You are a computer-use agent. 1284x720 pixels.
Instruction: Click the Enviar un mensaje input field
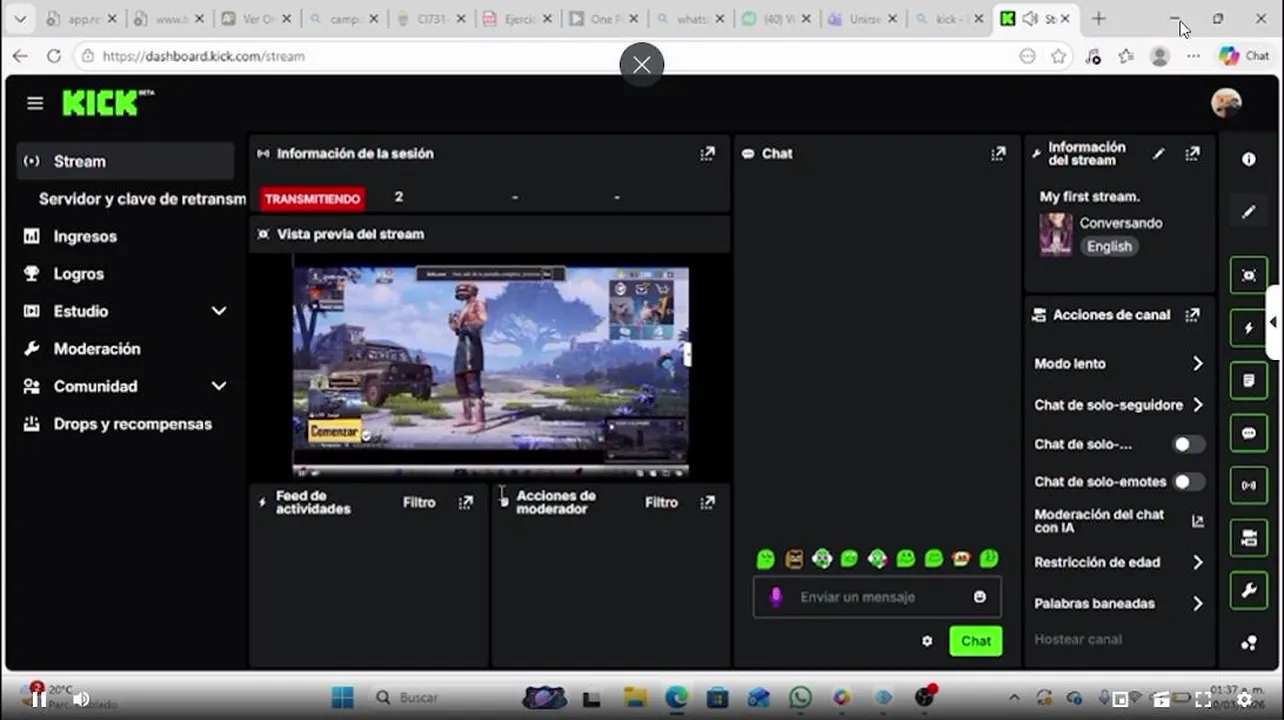[x=877, y=597]
